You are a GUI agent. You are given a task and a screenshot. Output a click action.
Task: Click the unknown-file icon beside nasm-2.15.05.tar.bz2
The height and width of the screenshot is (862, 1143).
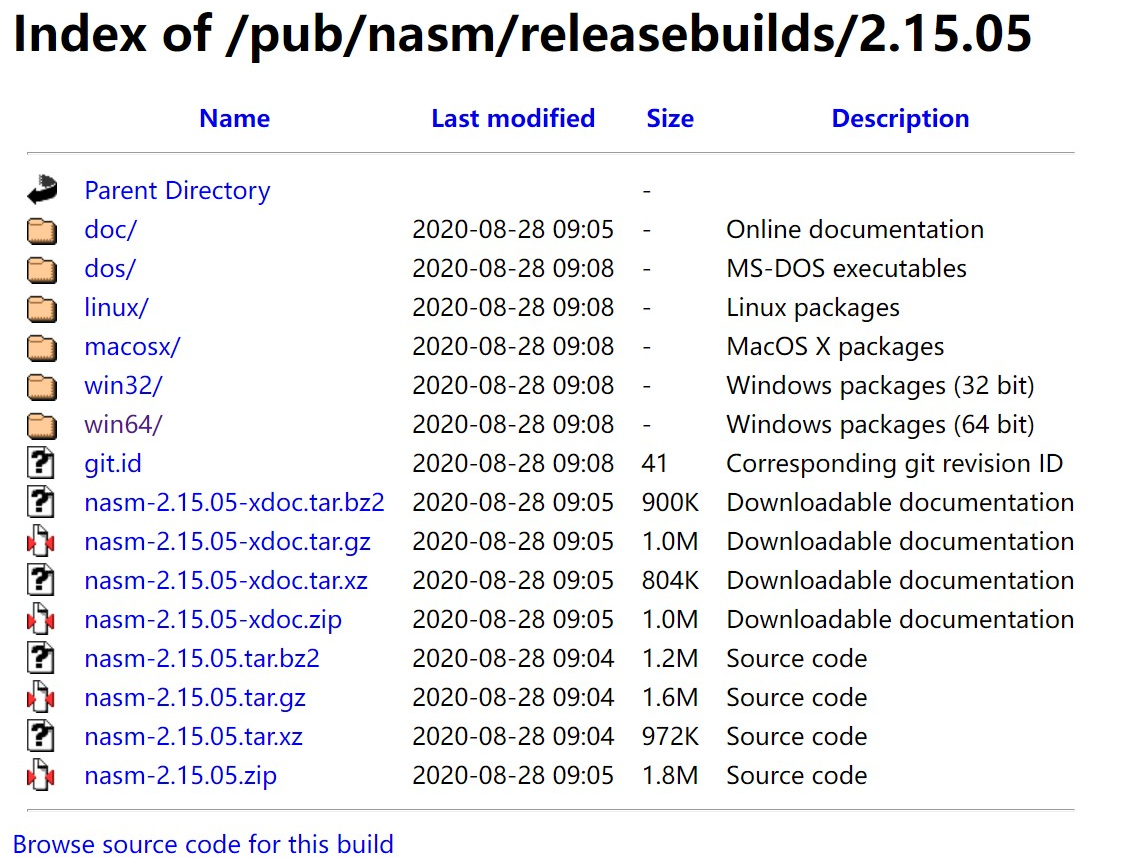41,659
